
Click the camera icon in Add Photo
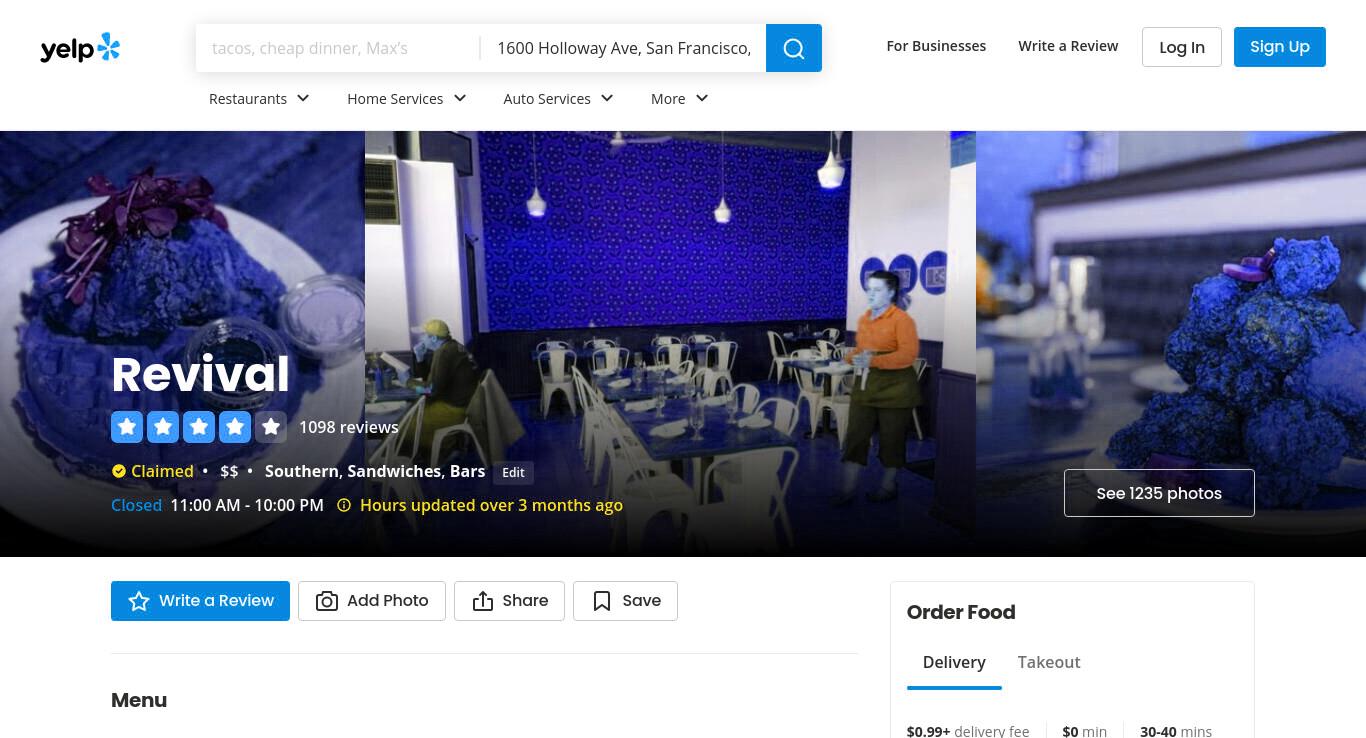[327, 601]
